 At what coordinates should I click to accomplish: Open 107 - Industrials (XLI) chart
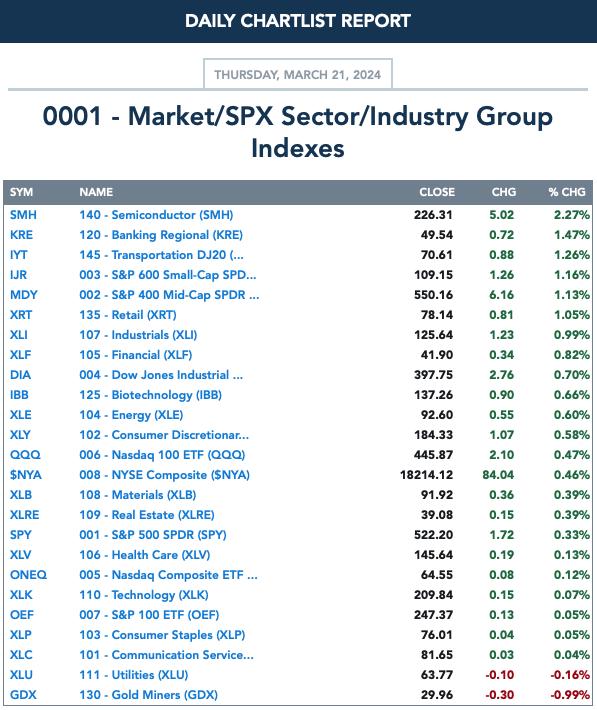coord(138,335)
